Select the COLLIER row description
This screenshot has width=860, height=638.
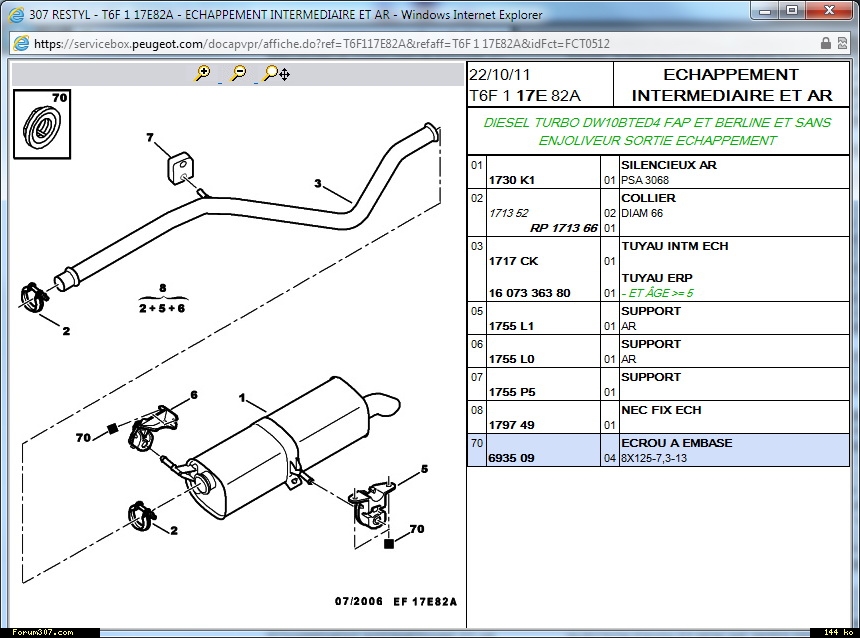coord(648,197)
